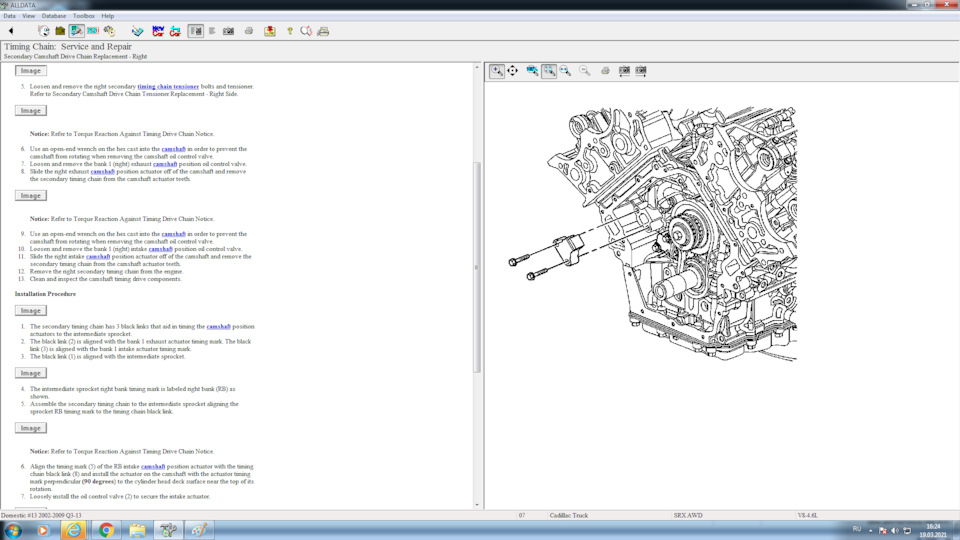Open Google Chrome from the taskbar
This screenshot has height=540, width=960.
(x=106, y=530)
